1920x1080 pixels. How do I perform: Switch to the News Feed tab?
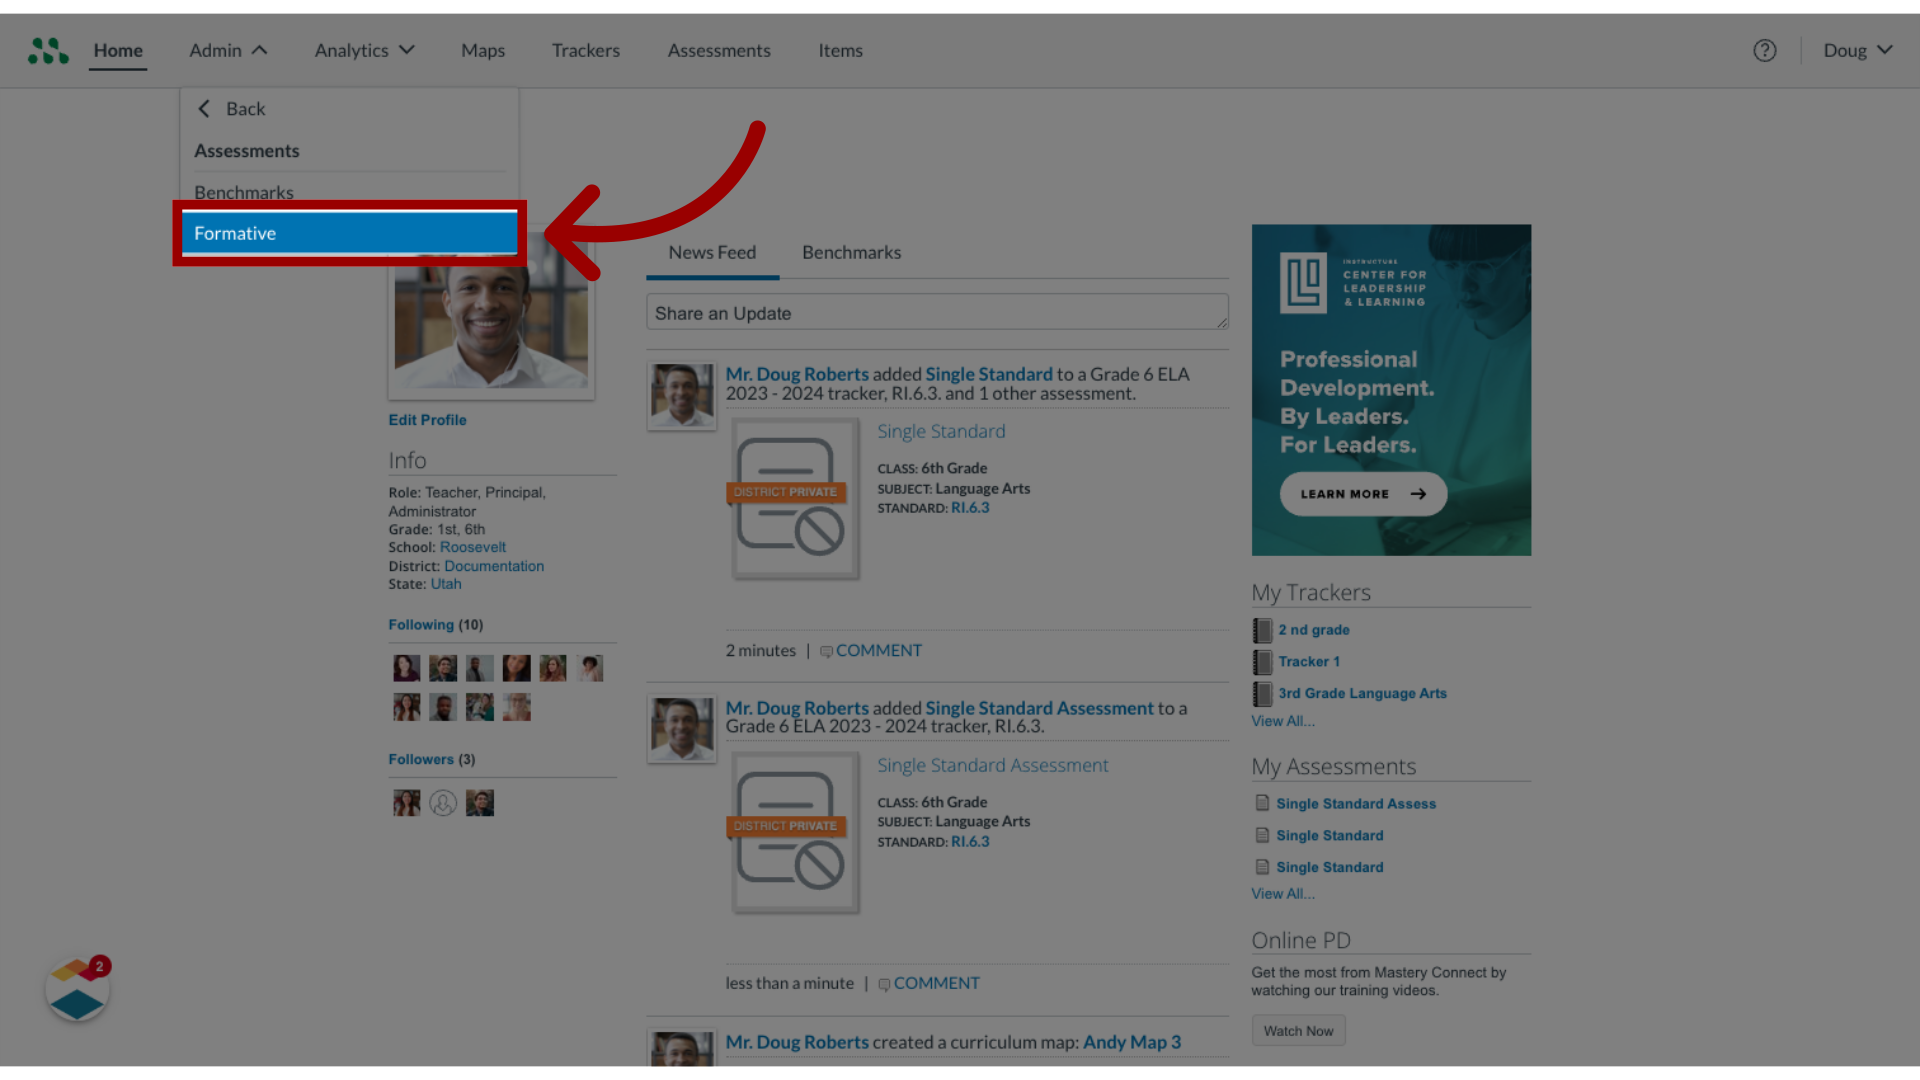712,252
